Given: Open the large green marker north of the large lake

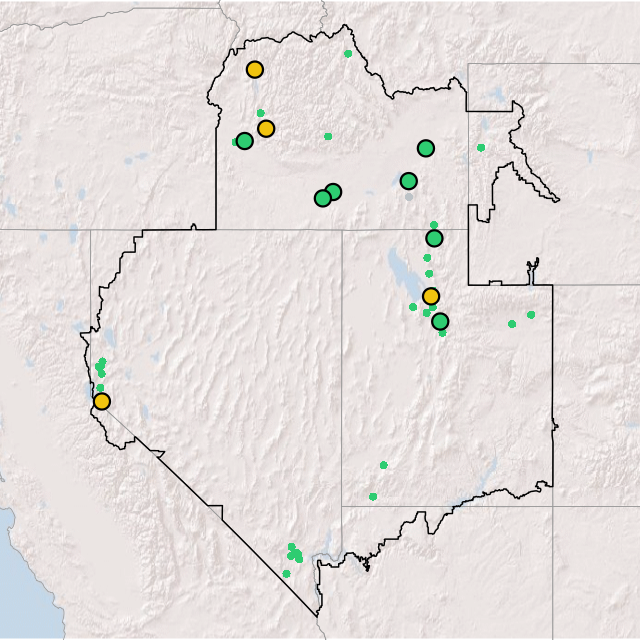Looking at the screenshot, I should point(434,238).
